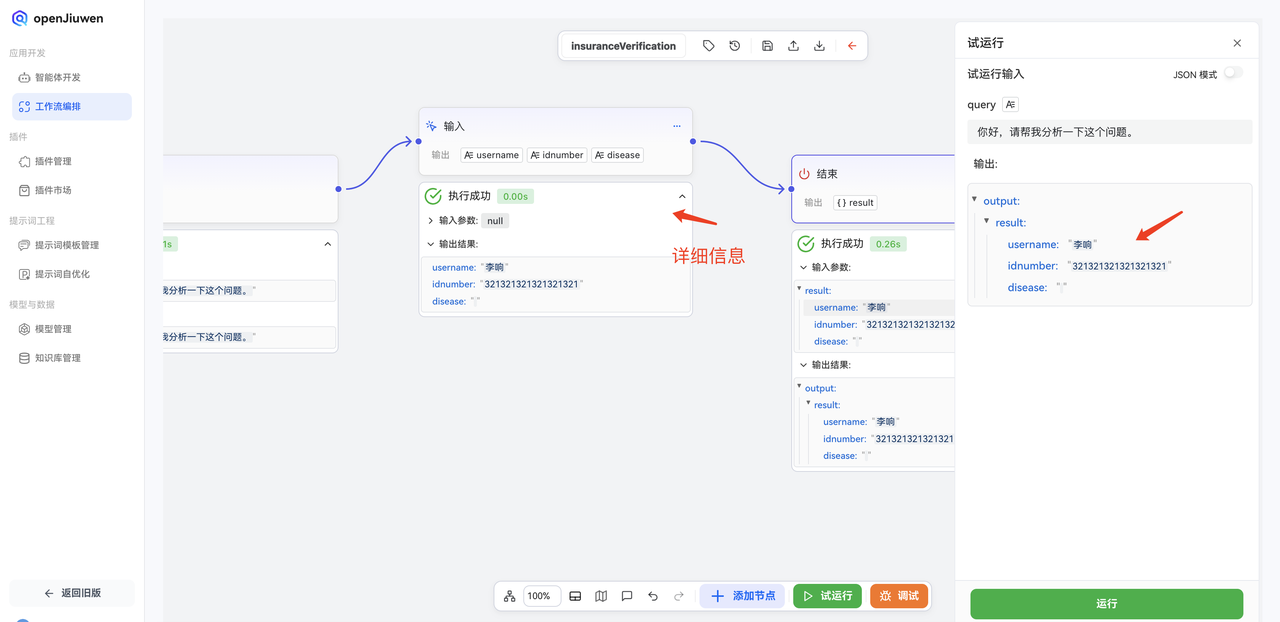Click username 李响 in 试运行 output
1280x622 pixels.
[x=1082, y=245]
